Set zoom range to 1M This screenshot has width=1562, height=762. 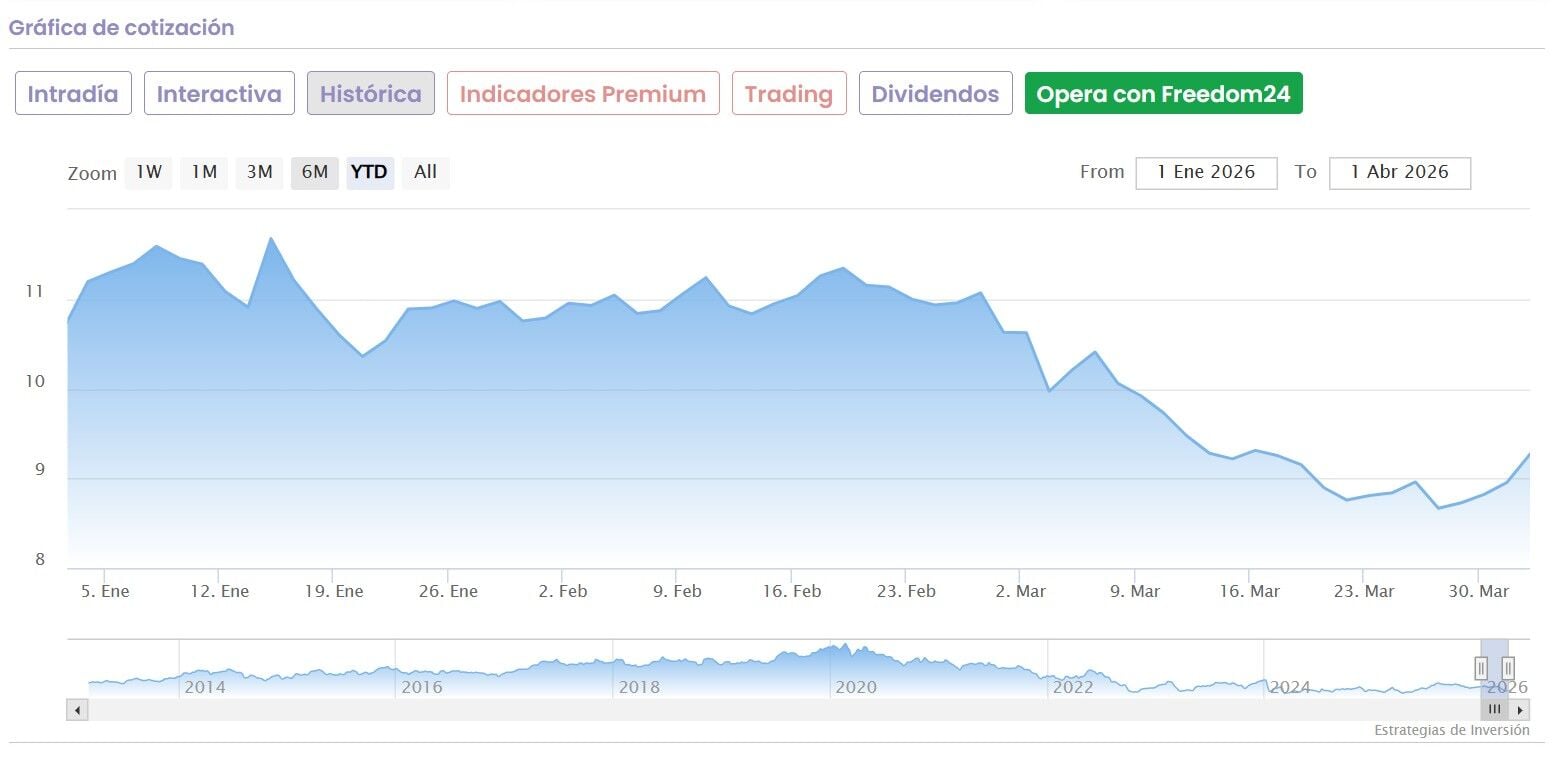tap(204, 172)
